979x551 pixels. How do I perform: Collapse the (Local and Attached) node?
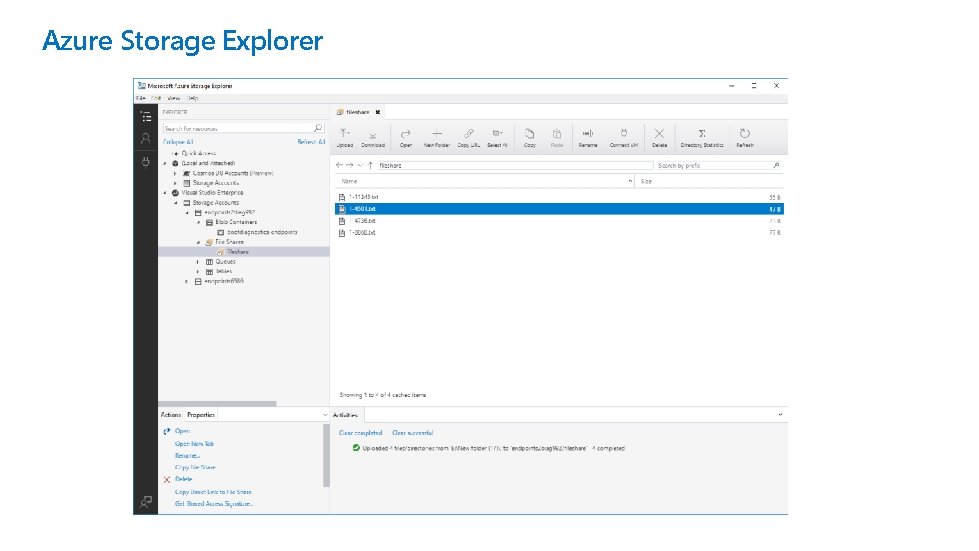coord(165,163)
